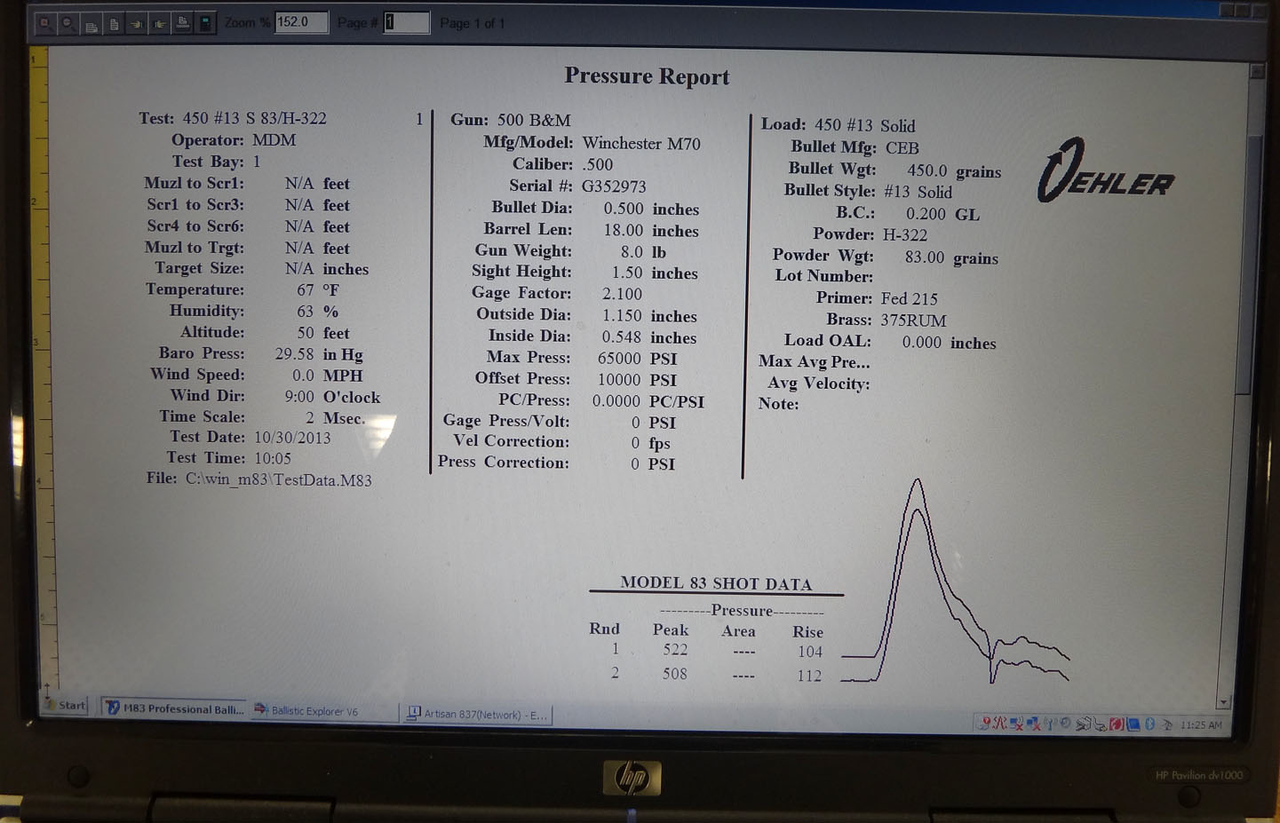Click the pressure curve graph
The width and height of the screenshot is (1280, 823).
pos(955,582)
